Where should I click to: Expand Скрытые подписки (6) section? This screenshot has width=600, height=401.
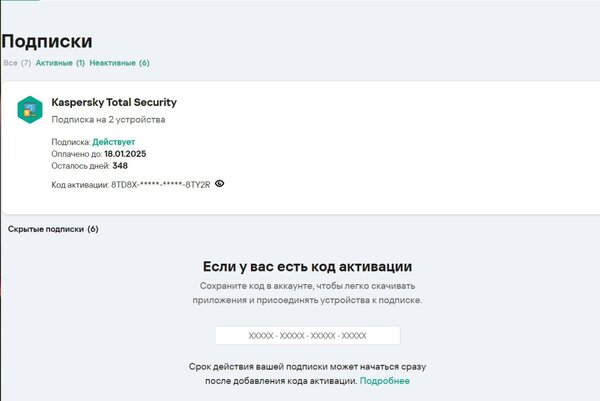pos(53,229)
